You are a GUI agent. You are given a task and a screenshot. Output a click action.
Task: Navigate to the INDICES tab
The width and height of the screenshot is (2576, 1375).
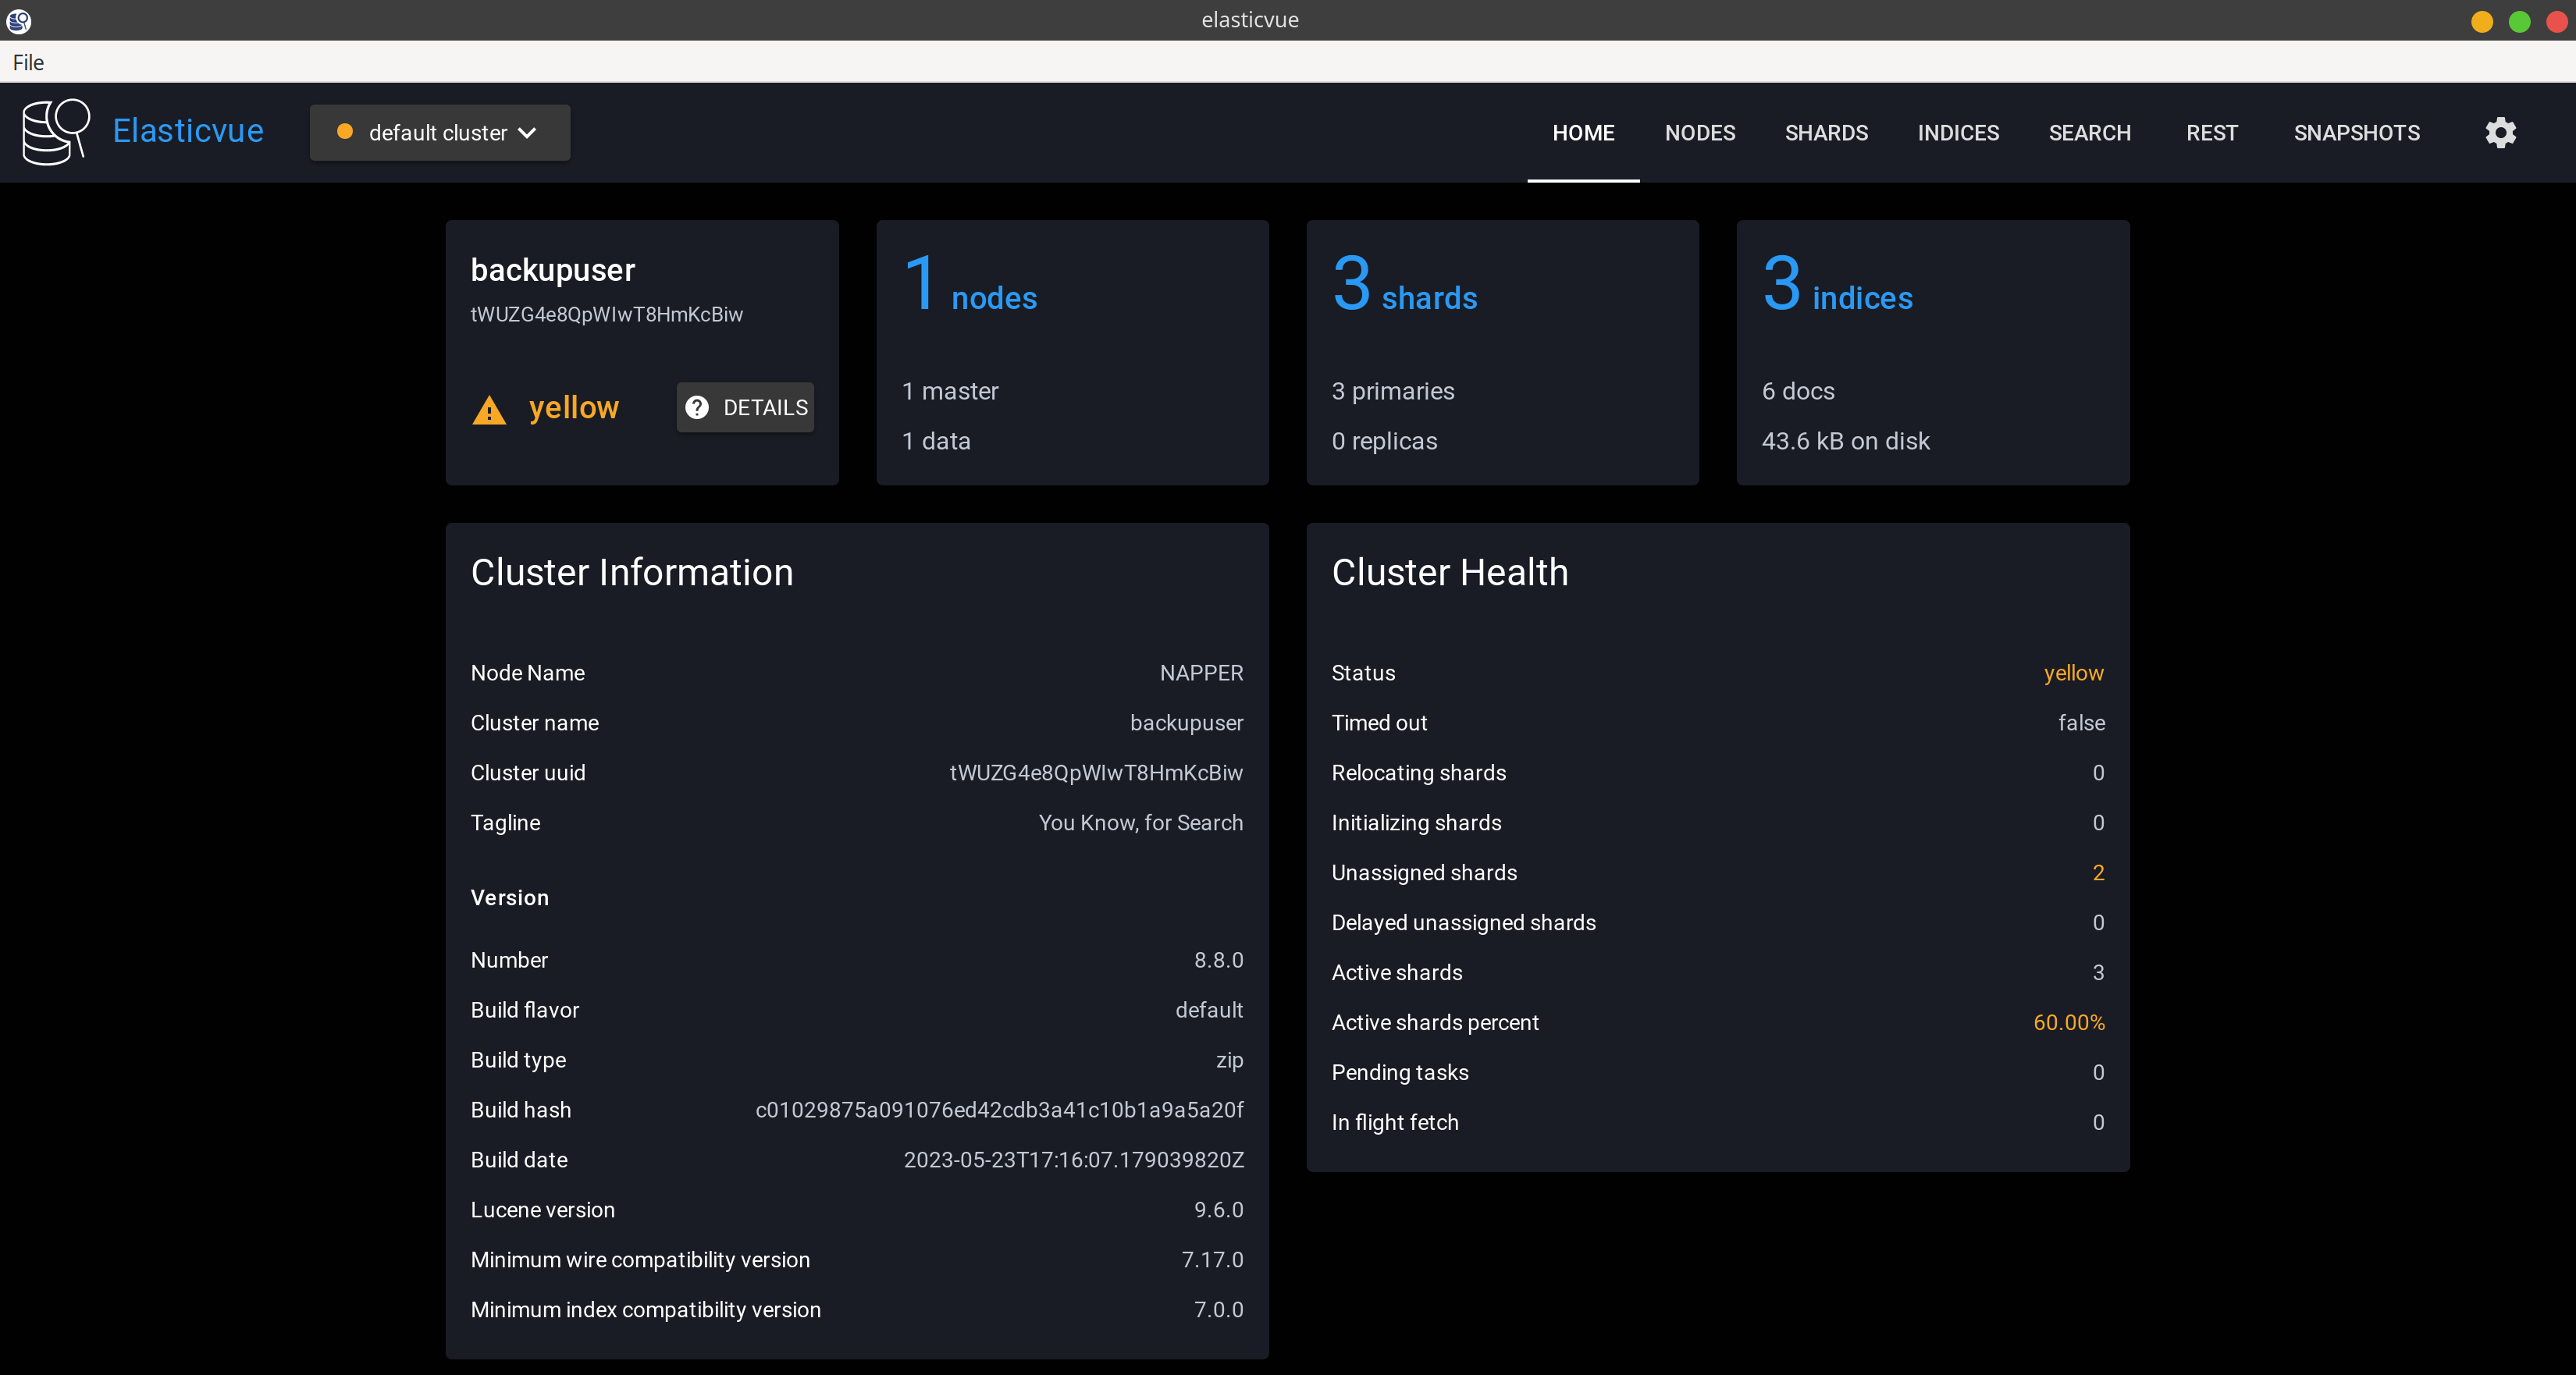click(1958, 132)
